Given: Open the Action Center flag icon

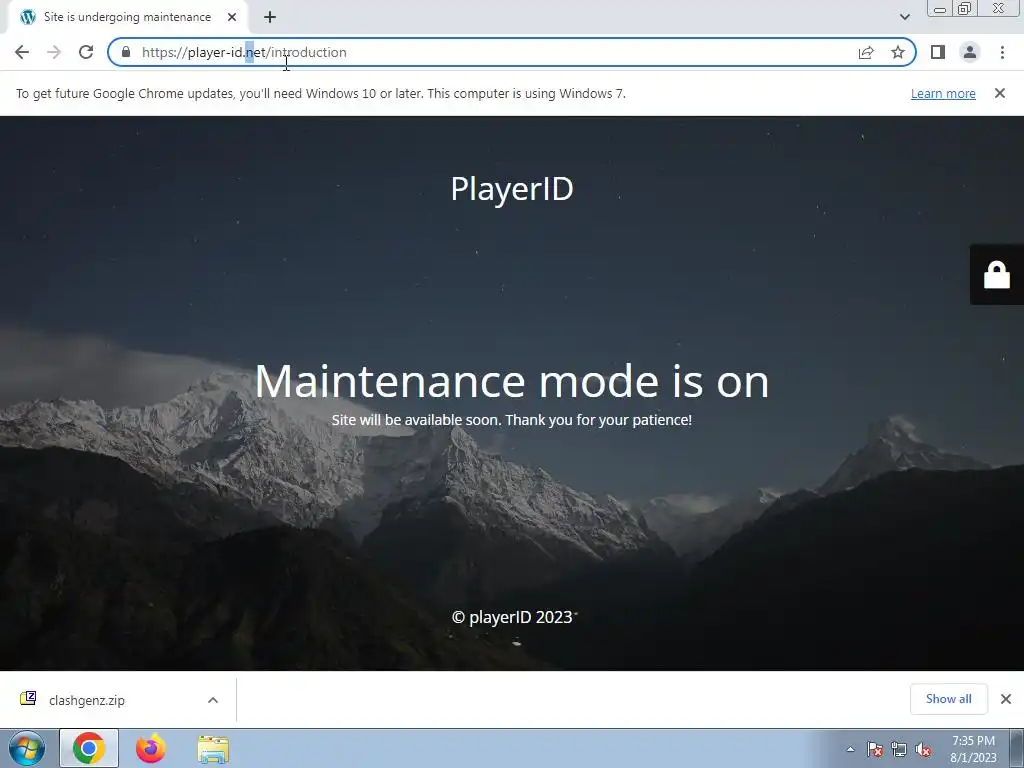Looking at the screenshot, I should 875,749.
